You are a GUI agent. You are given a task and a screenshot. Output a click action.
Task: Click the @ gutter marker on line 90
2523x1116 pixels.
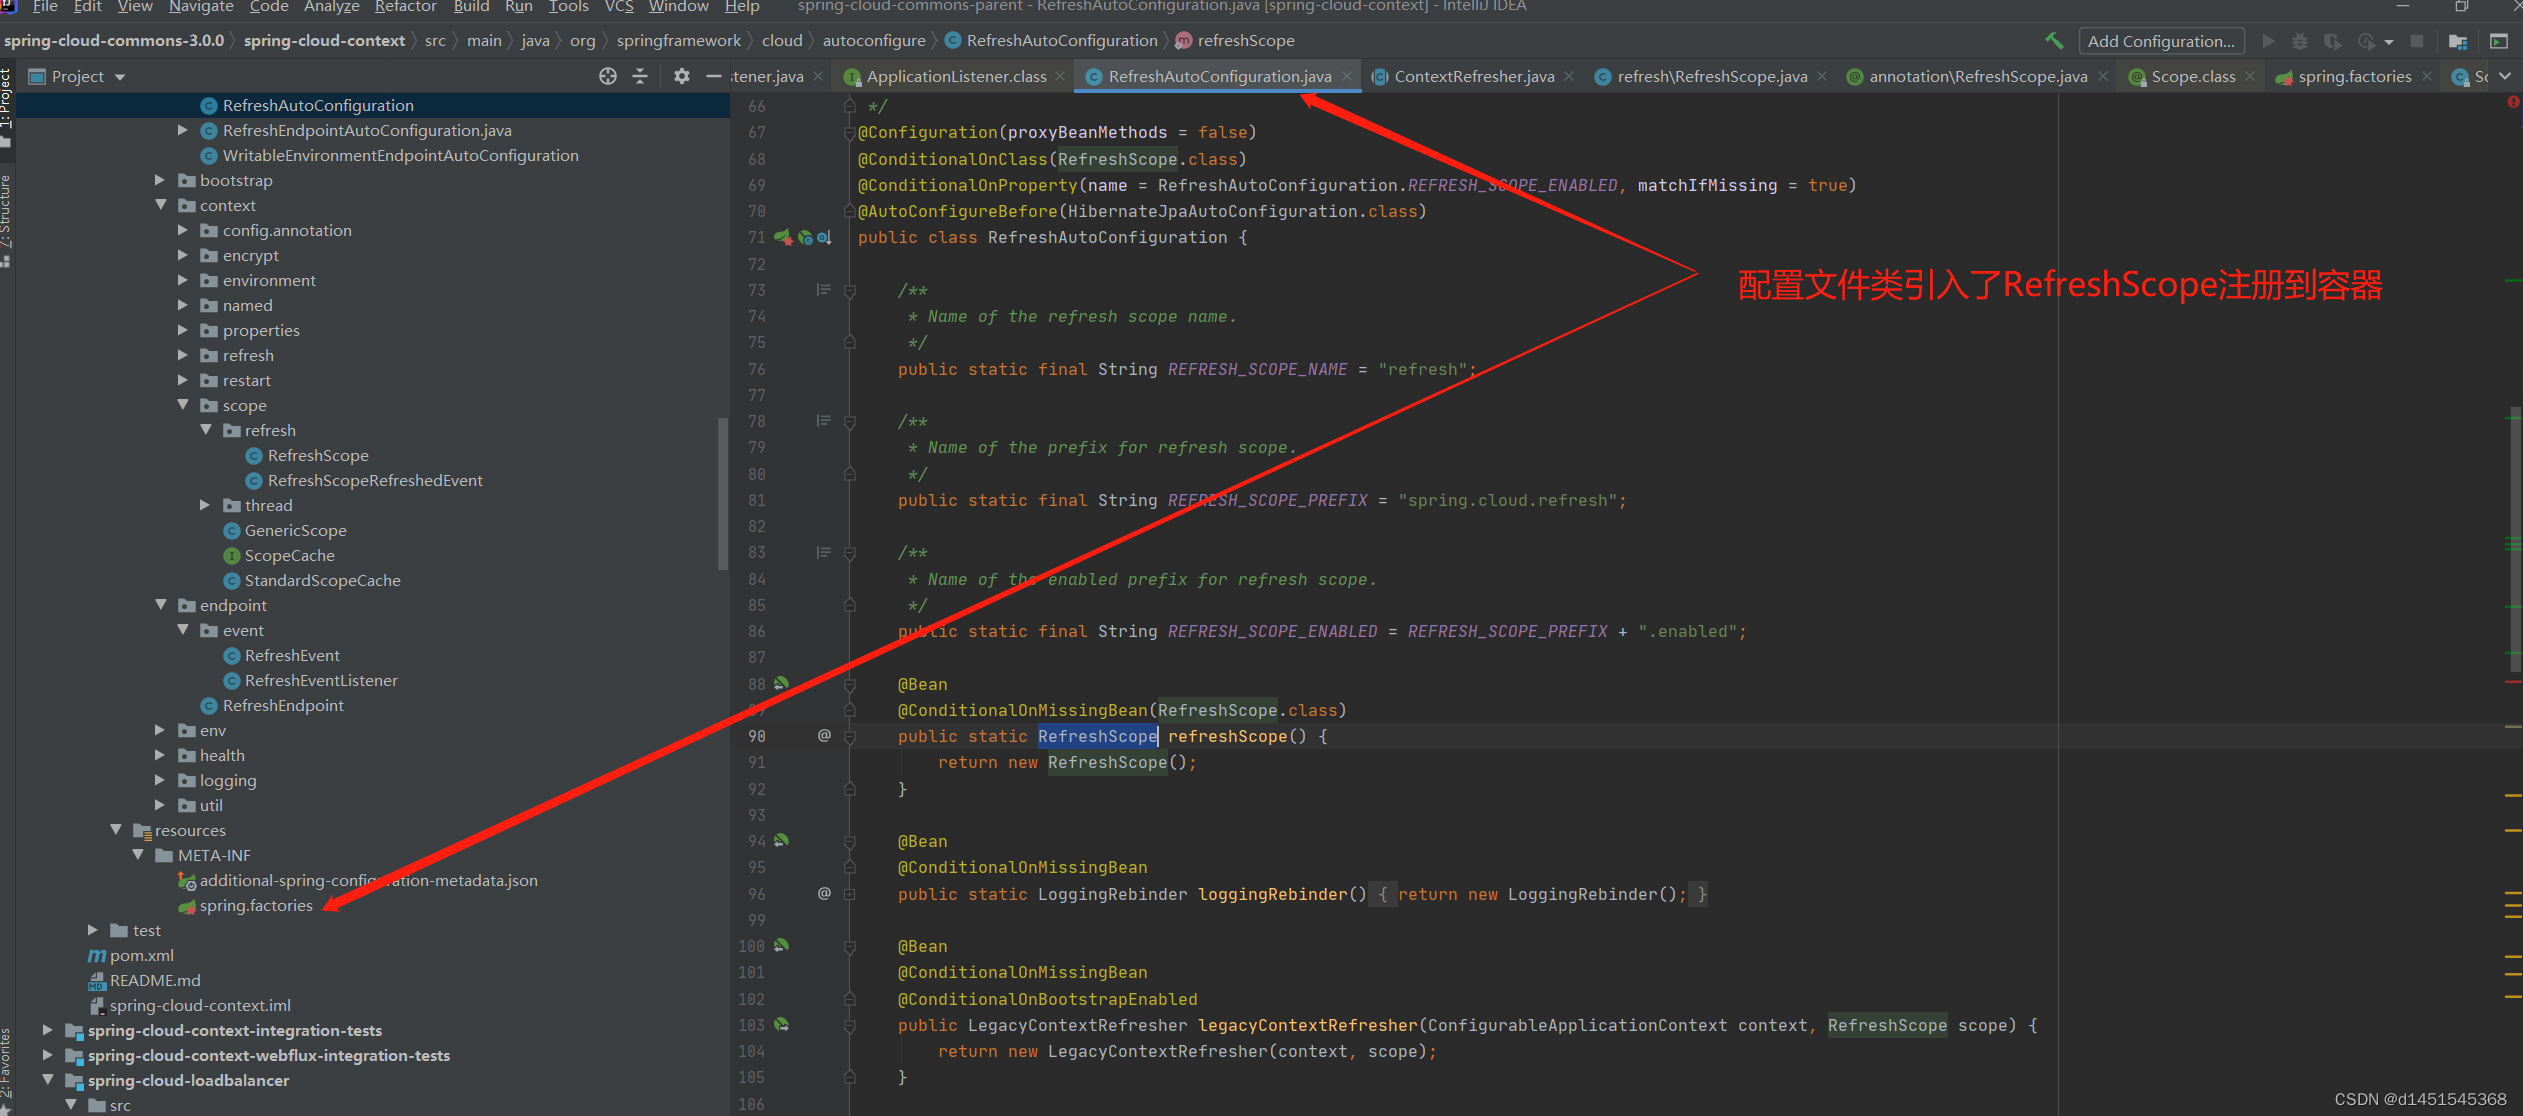pyautogui.click(x=824, y=735)
